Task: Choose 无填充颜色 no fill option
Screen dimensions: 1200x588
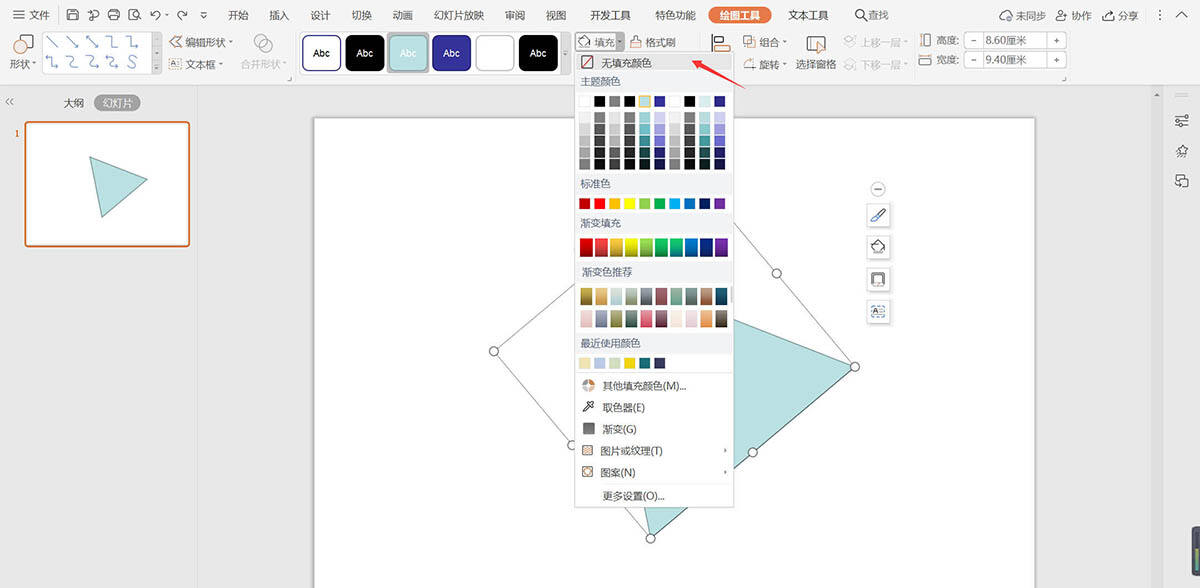Action: (x=654, y=62)
